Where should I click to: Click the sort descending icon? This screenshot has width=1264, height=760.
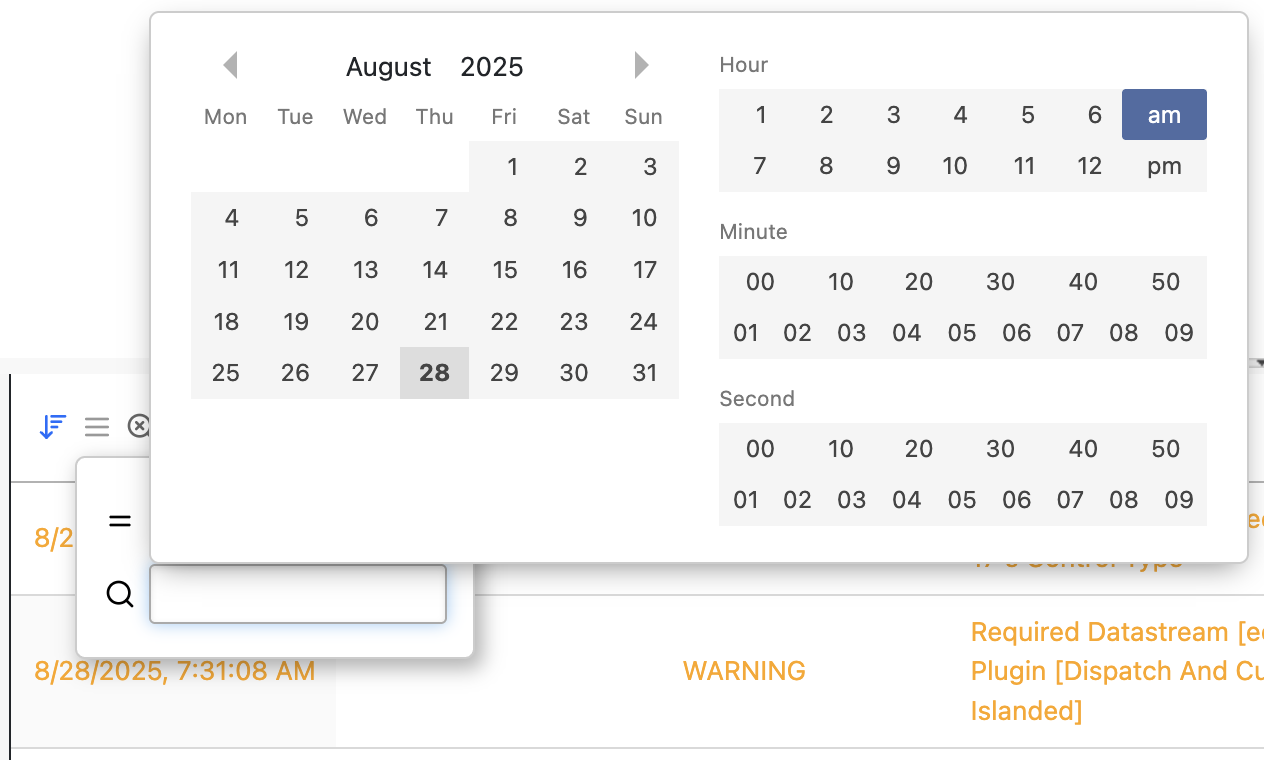[x=52, y=427]
